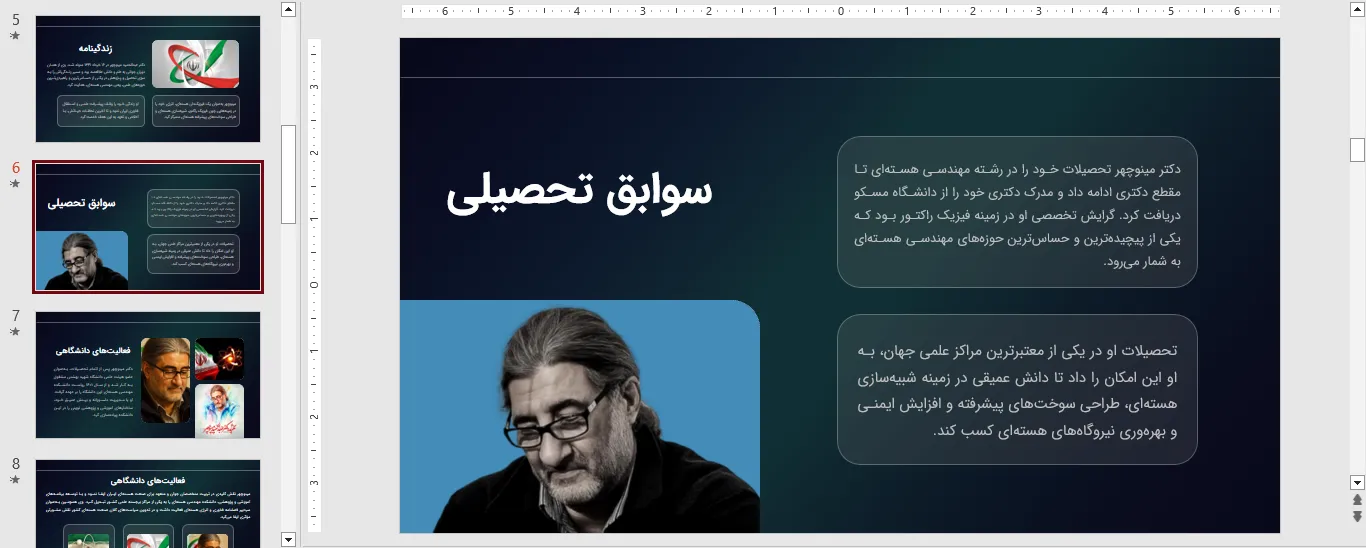Click the text box starting تحصیلات او در یکی

coord(1017,389)
